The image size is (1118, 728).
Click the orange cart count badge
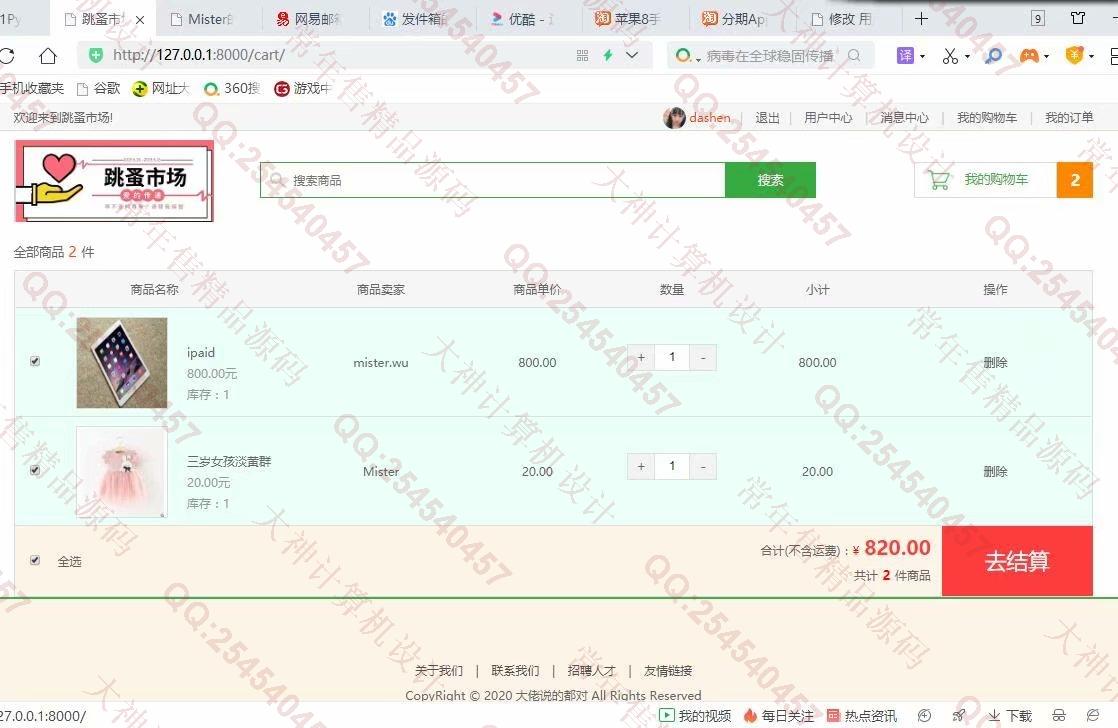[x=1075, y=180]
